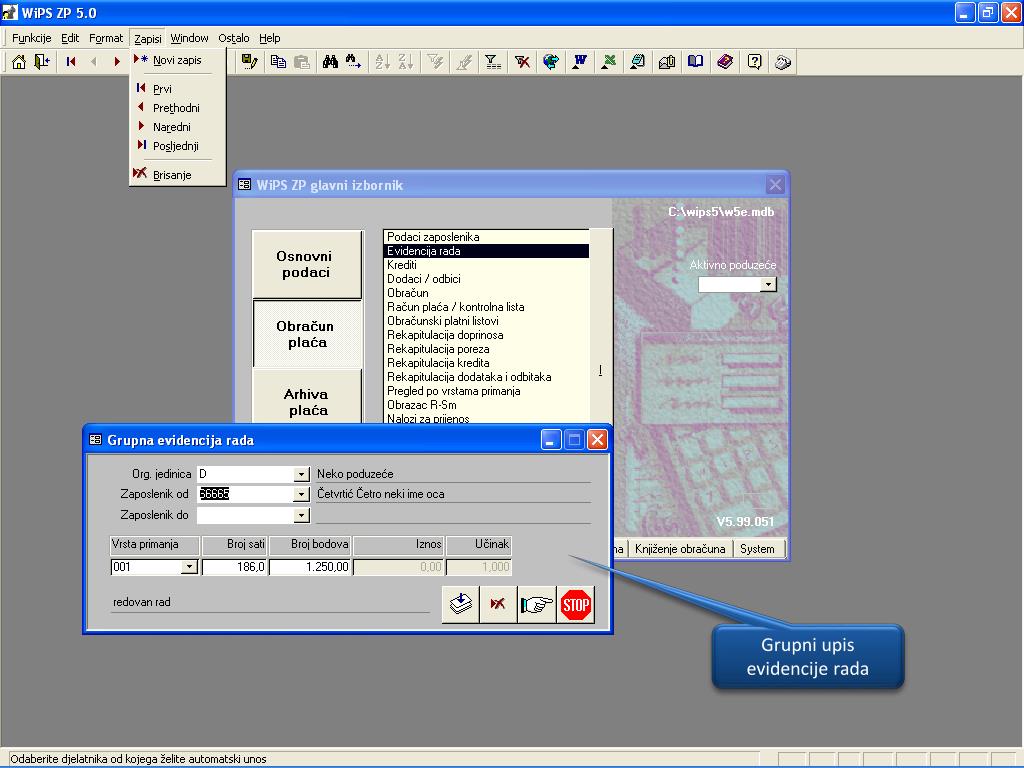Viewport: 1024px width, 768px height.
Task: Click the Broj sati field showing 186,0
Action: coord(234,567)
